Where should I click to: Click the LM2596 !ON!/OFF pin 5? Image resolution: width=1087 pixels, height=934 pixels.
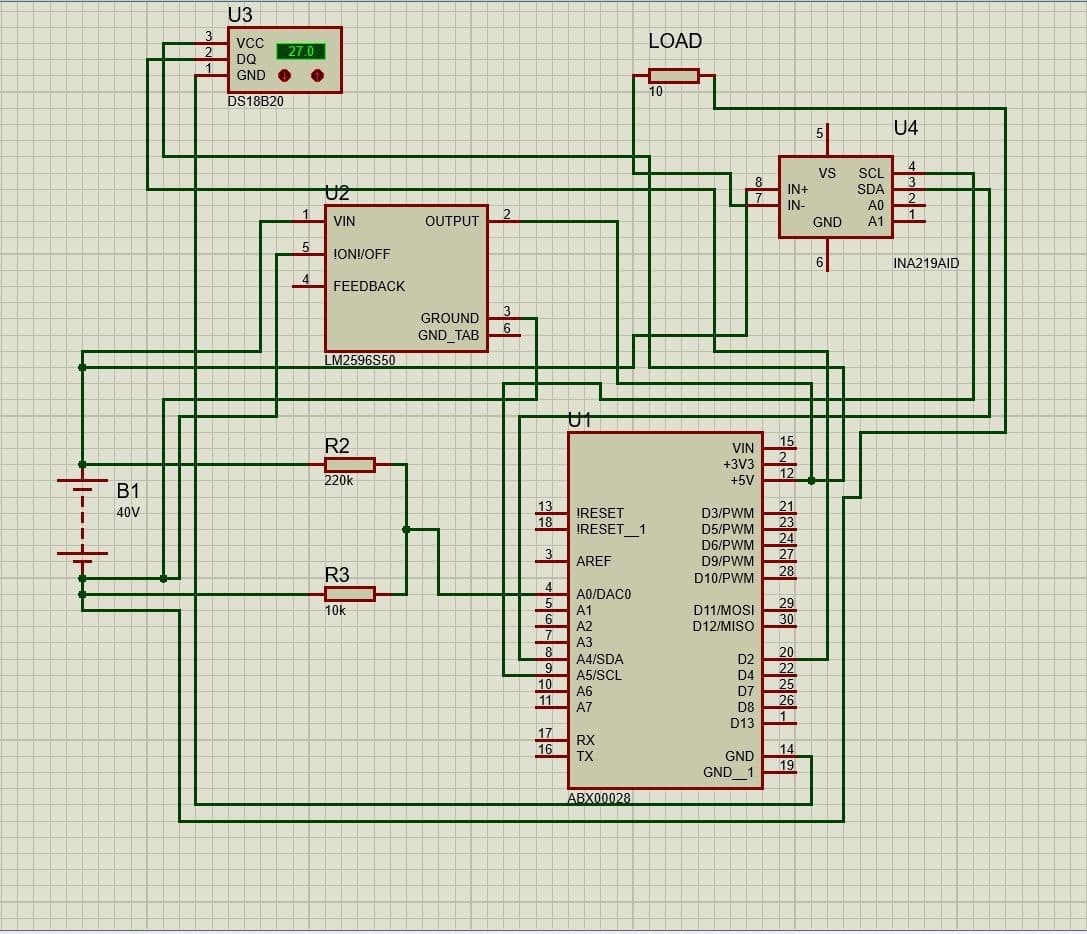(308, 254)
